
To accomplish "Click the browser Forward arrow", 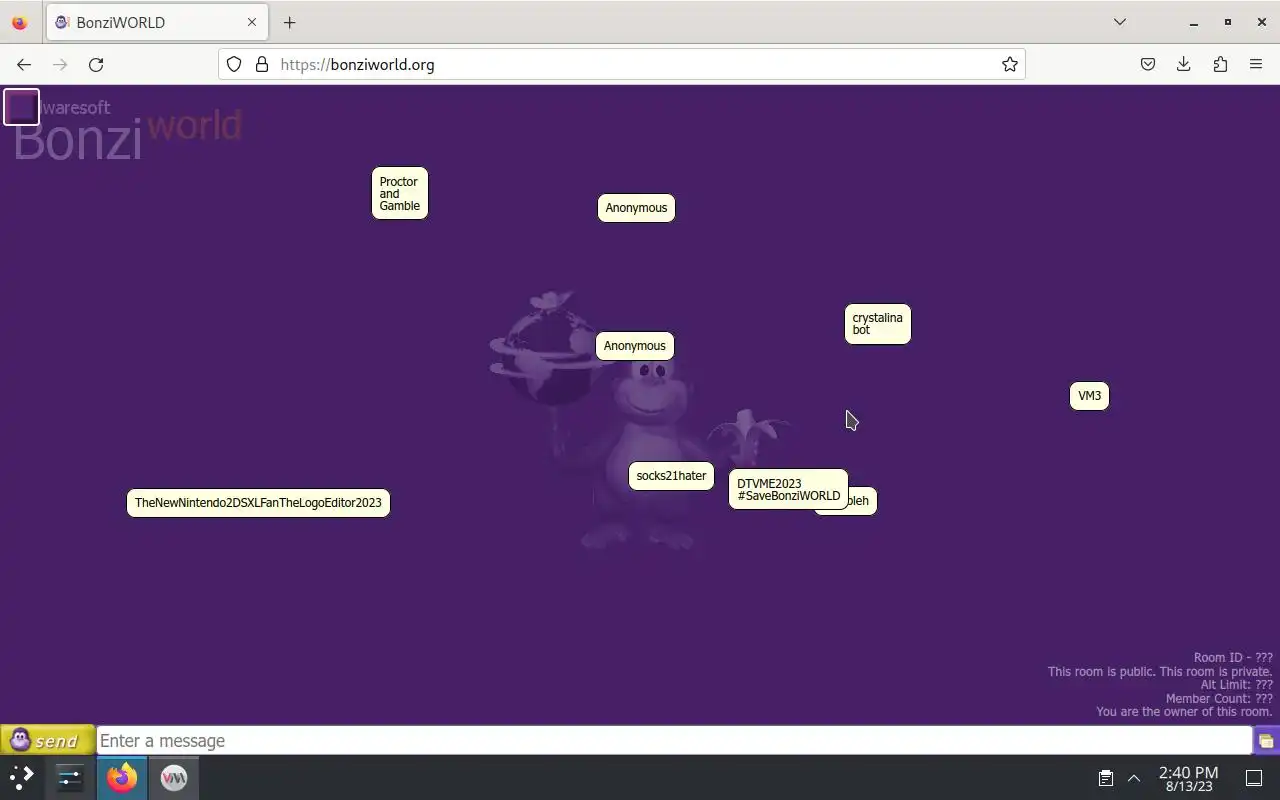I will (60, 64).
